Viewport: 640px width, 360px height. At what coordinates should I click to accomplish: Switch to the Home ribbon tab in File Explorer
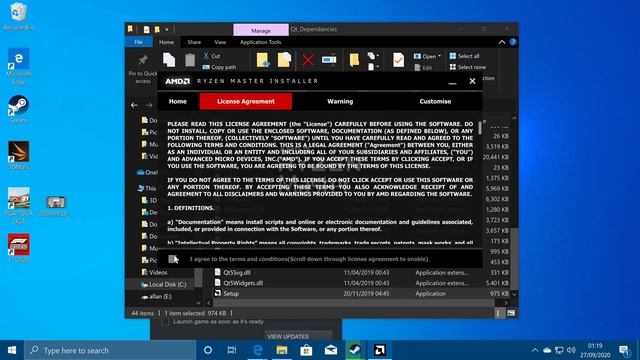pos(167,42)
